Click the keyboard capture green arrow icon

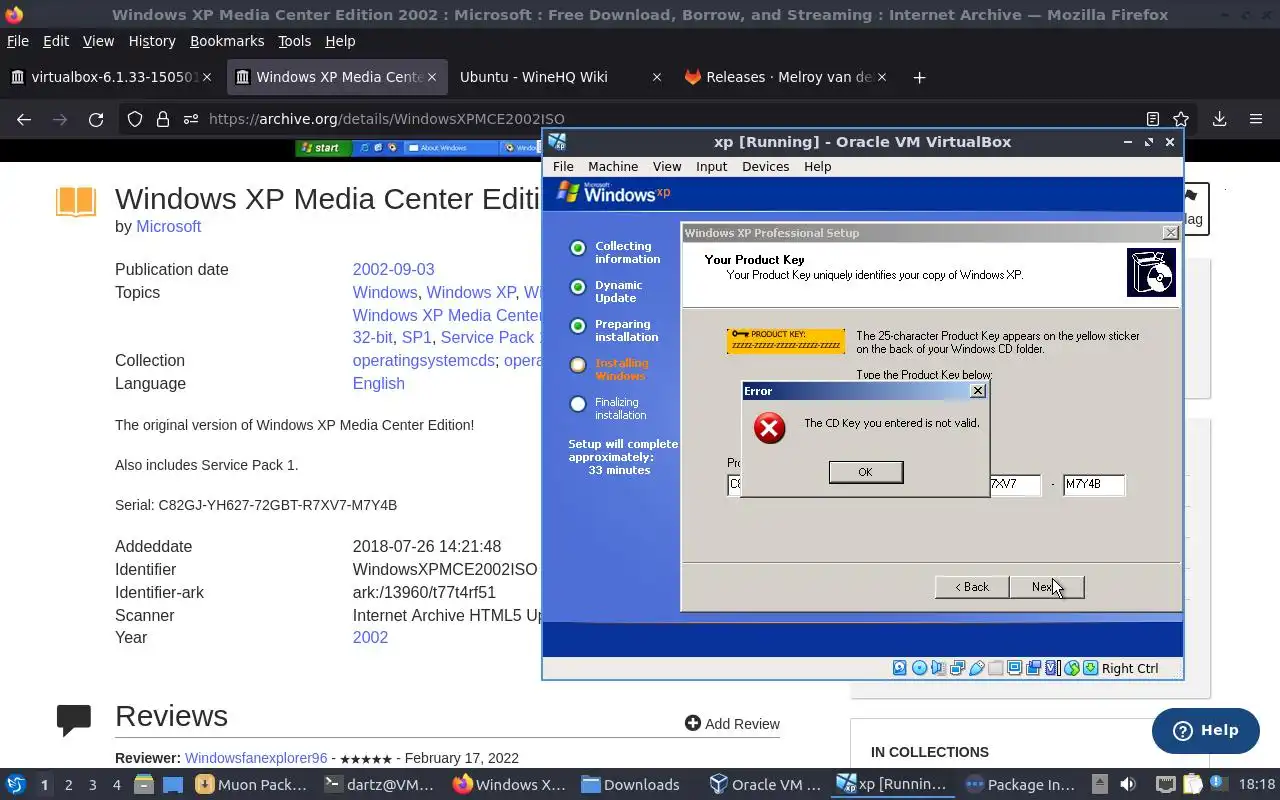(x=1090, y=668)
